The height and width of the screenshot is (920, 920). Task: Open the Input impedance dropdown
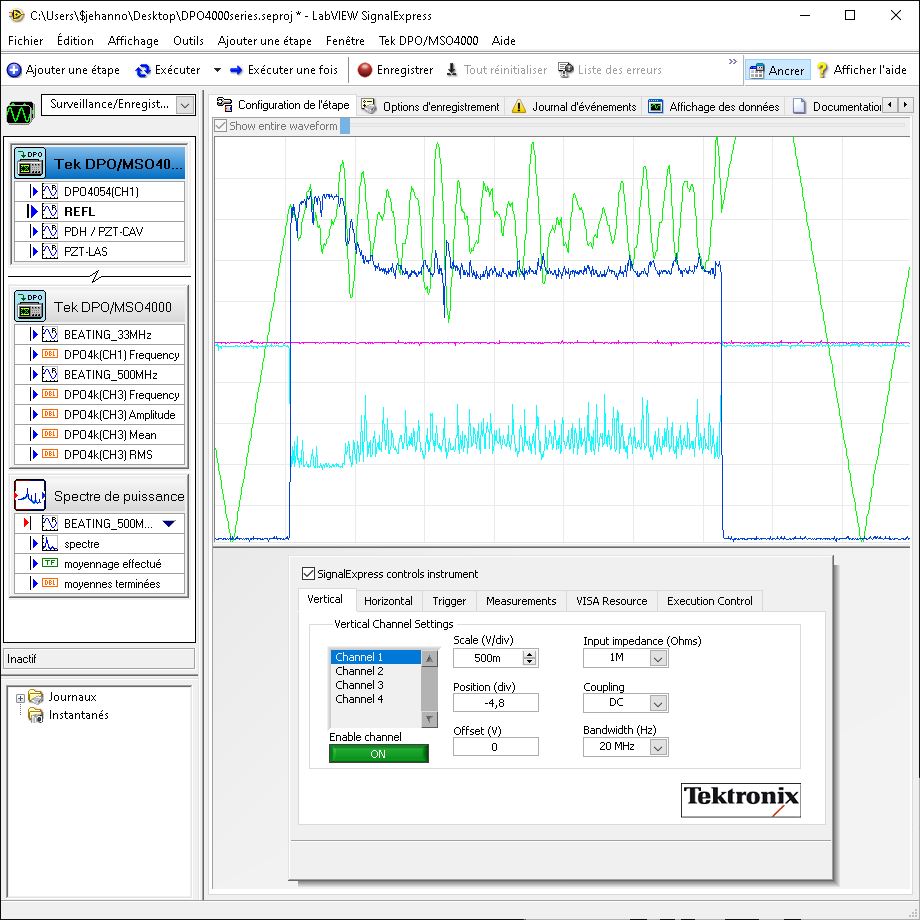[x=658, y=658]
